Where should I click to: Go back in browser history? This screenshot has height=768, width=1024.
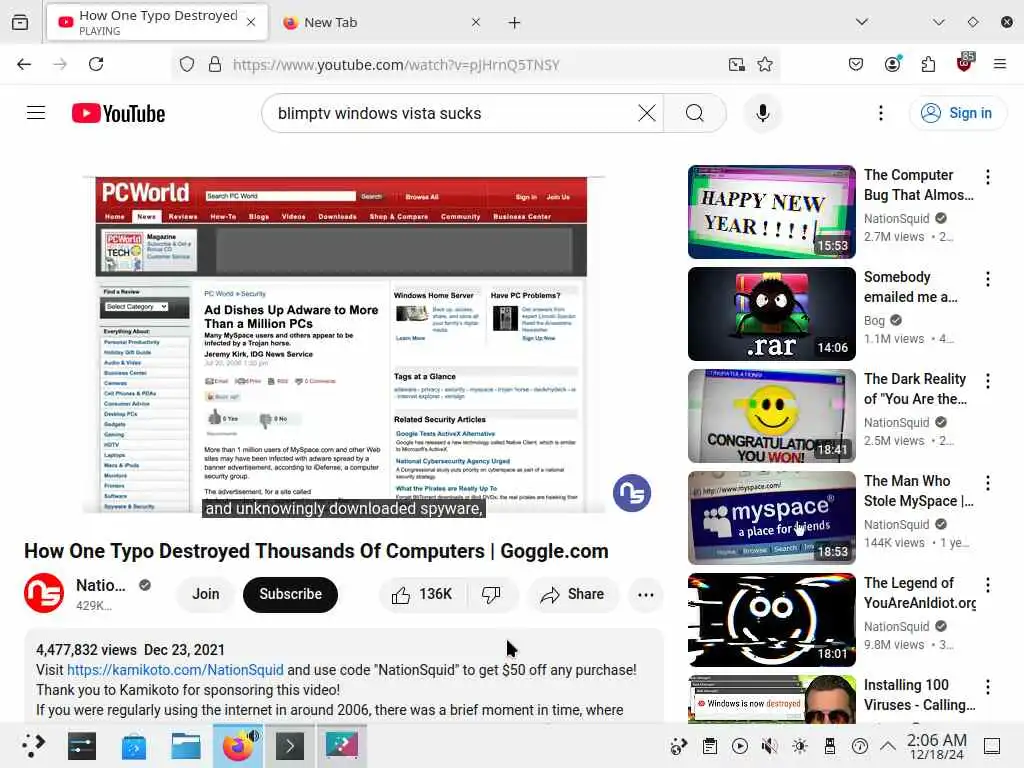[24, 64]
